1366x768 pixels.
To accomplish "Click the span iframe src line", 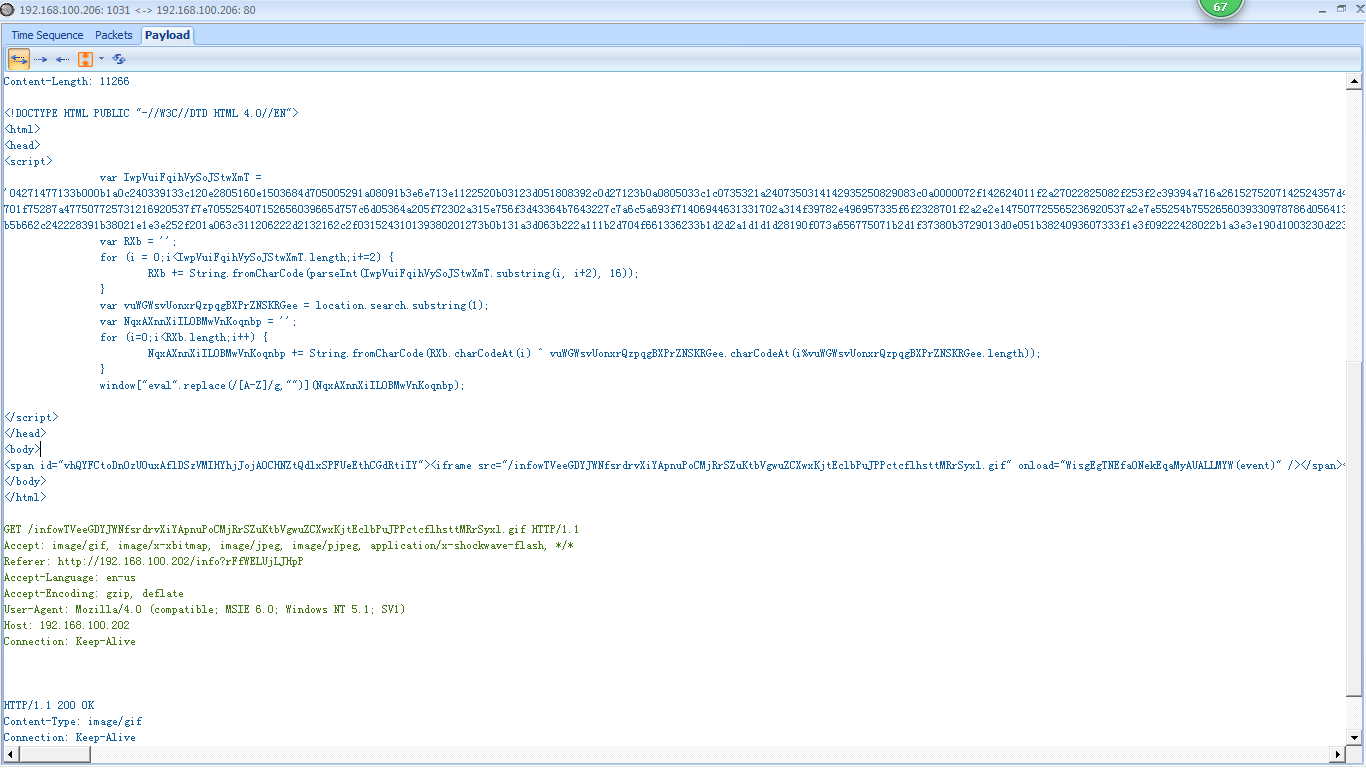I will pyautogui.click(x=675, y=465).
